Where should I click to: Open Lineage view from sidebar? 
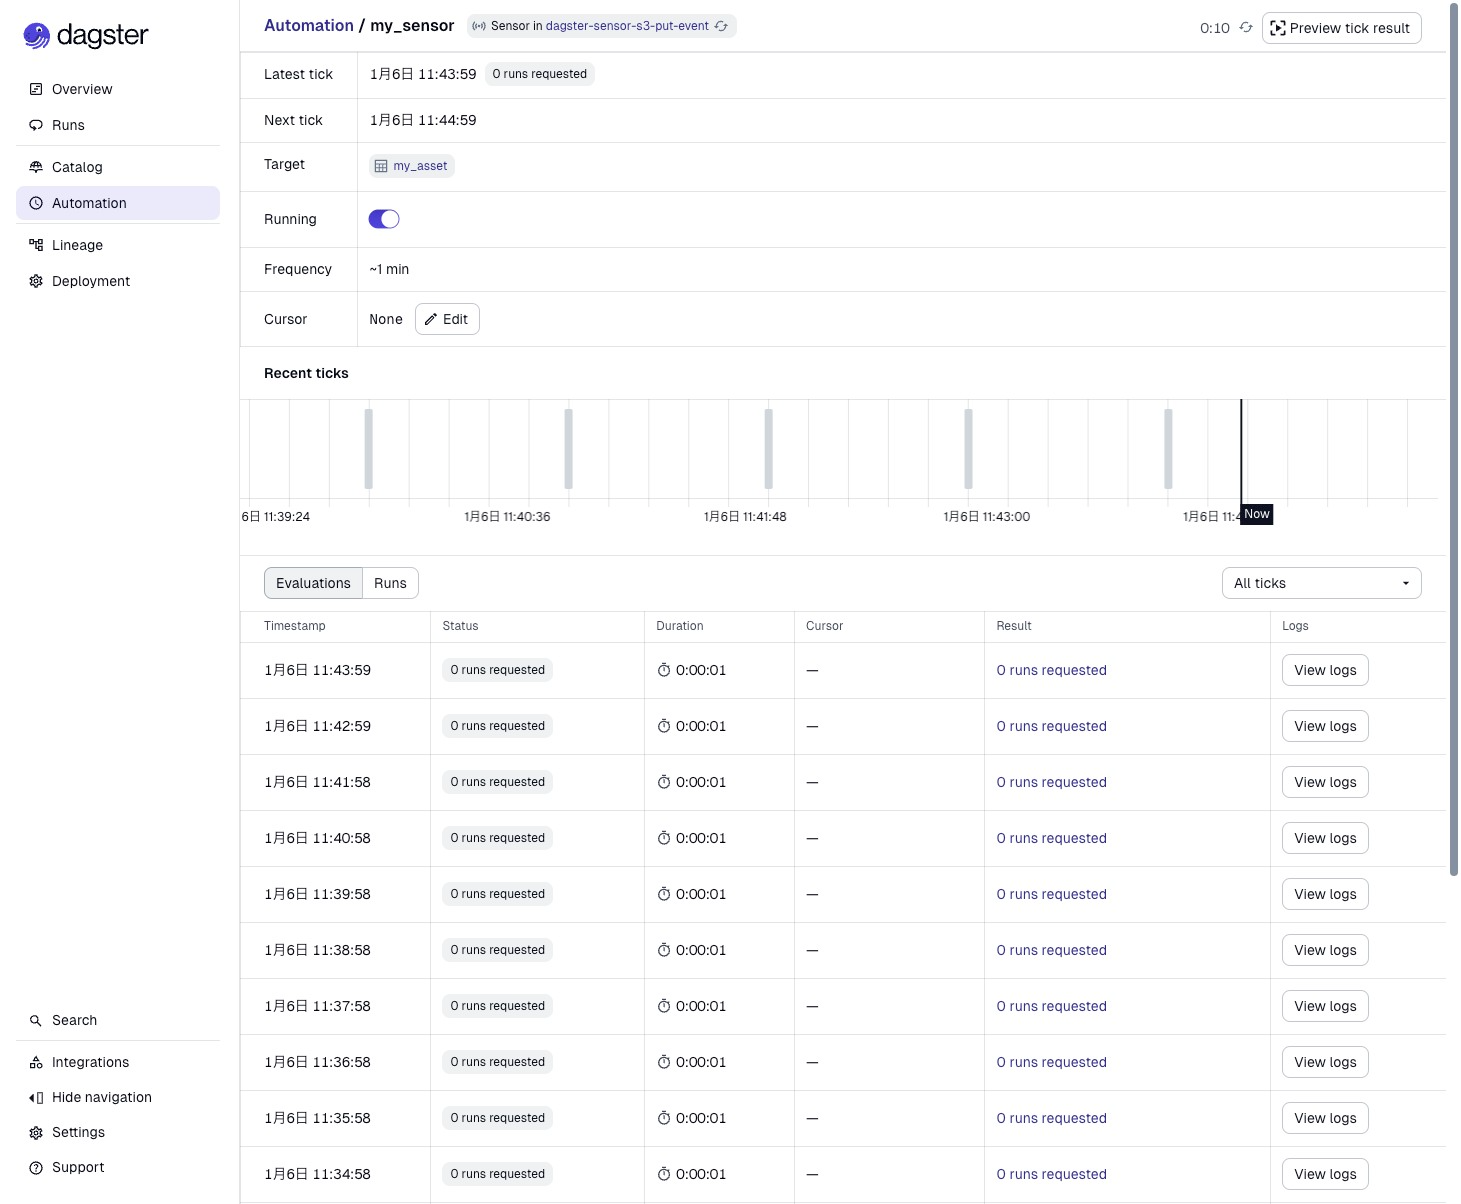[77, 245]
